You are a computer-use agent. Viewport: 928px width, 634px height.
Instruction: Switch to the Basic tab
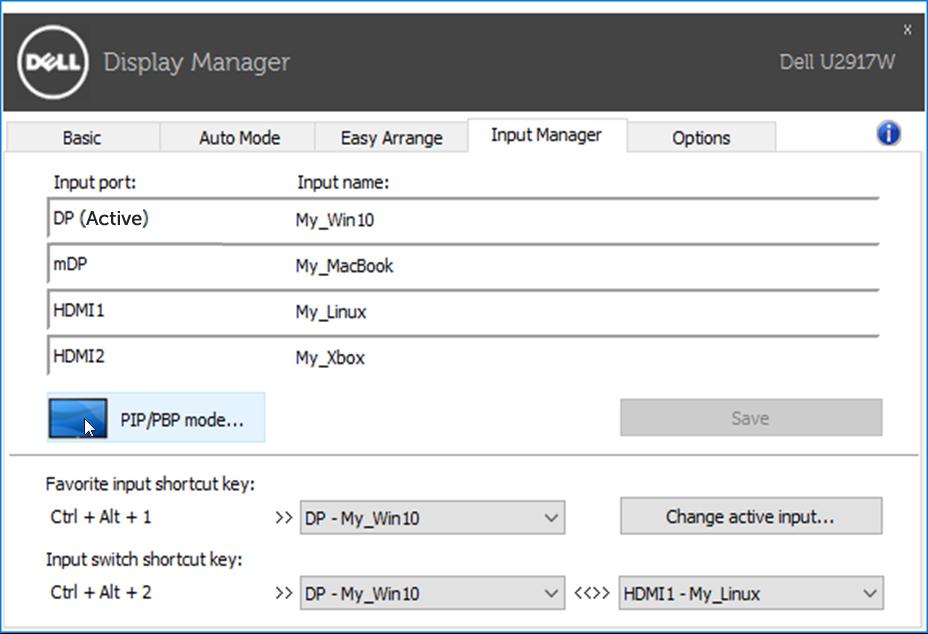(82, 137)
